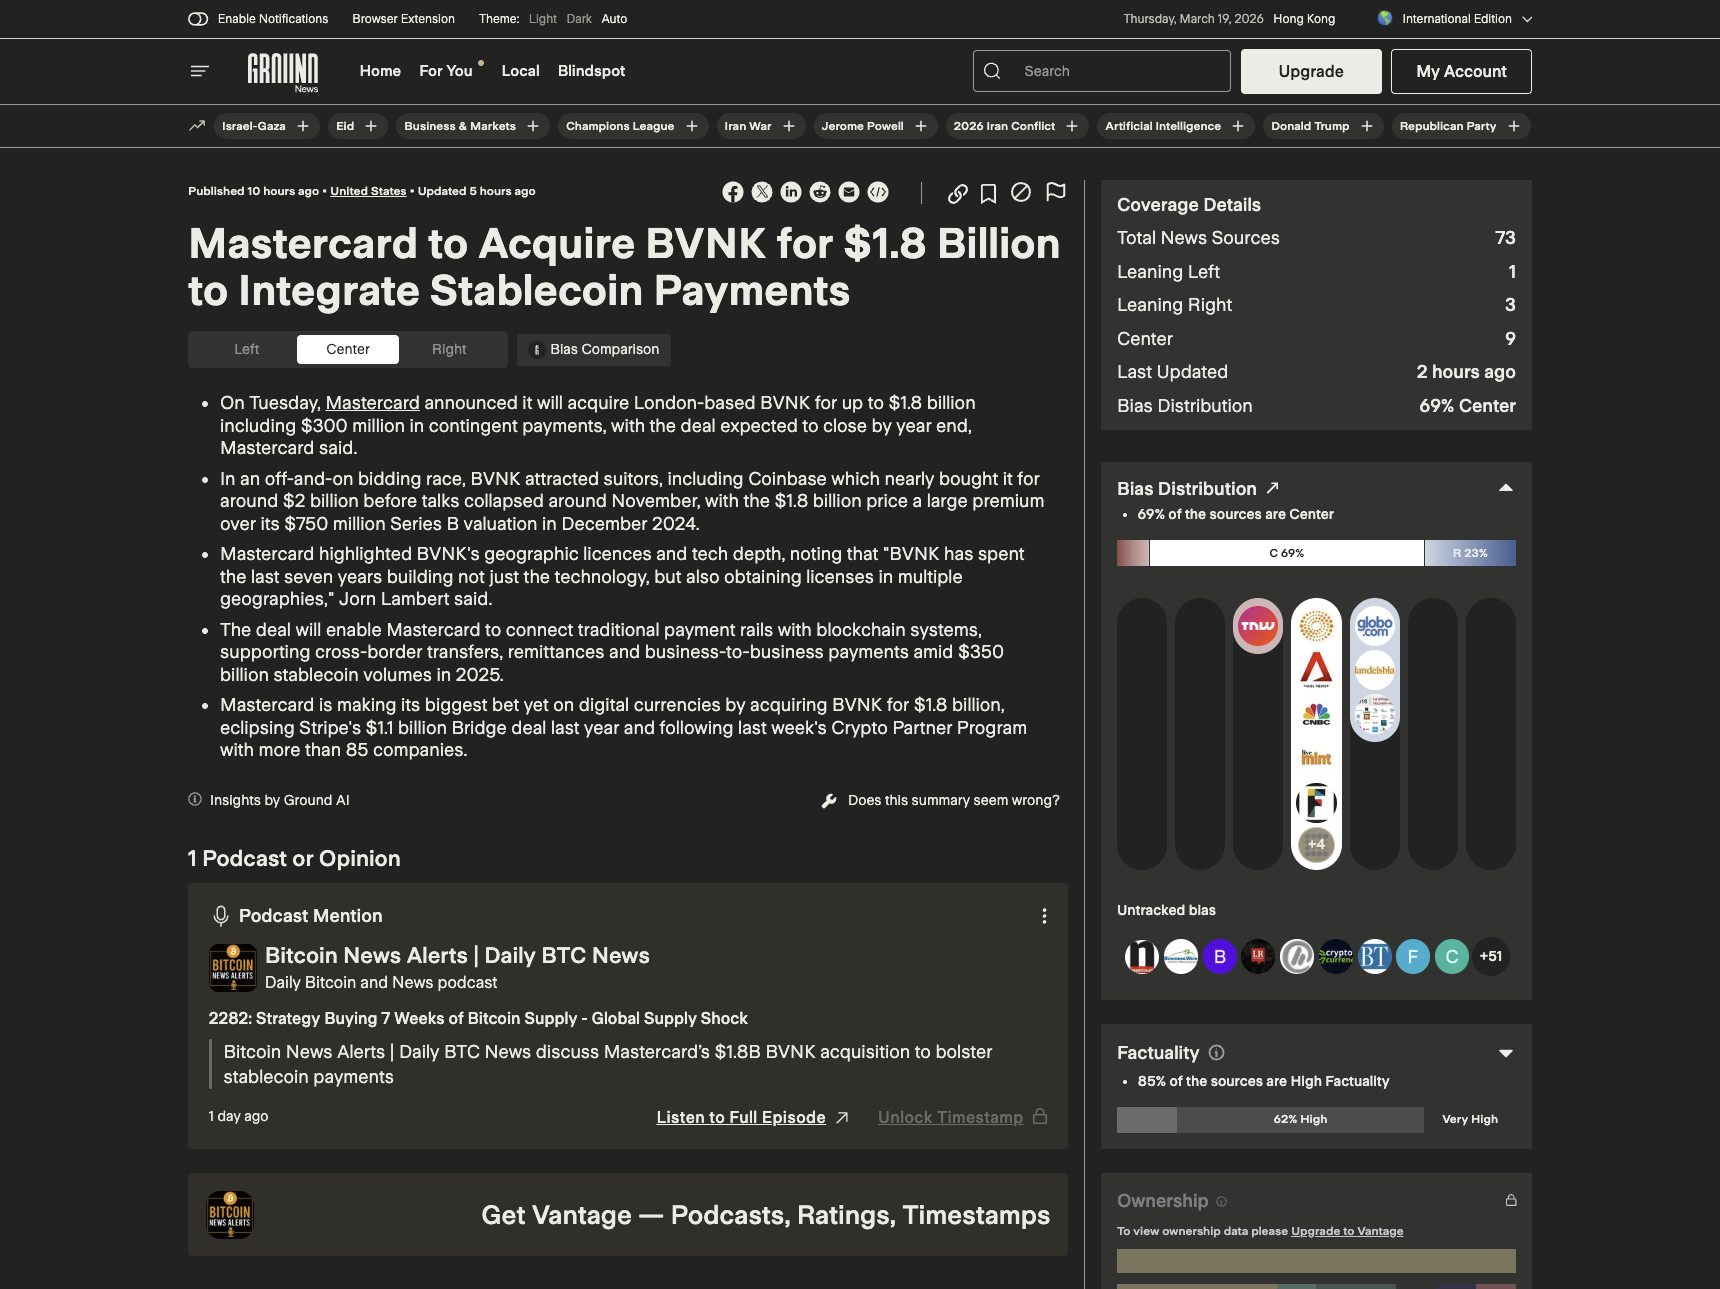This screenshot has height=1289, width=1720.
Task: Flag this story
Action: [1055, 192]
